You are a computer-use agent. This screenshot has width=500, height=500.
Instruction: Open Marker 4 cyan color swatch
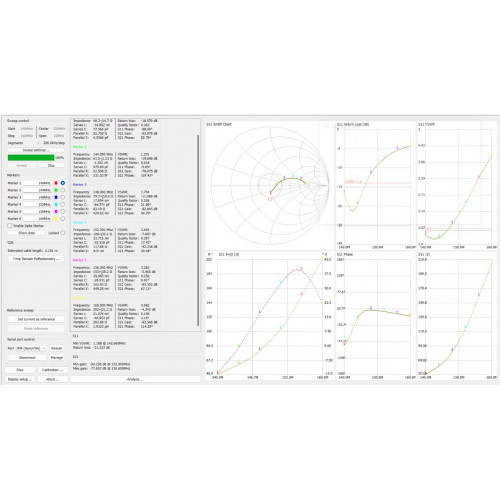click(56, 204)
